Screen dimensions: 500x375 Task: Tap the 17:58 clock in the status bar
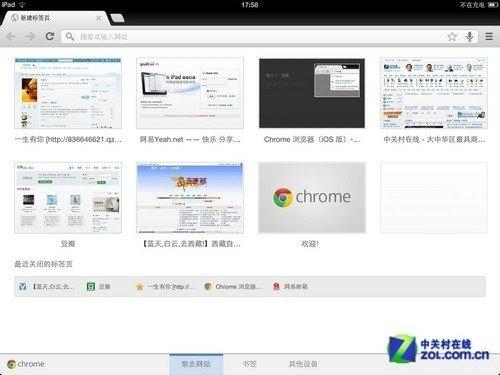coord(250,5)
